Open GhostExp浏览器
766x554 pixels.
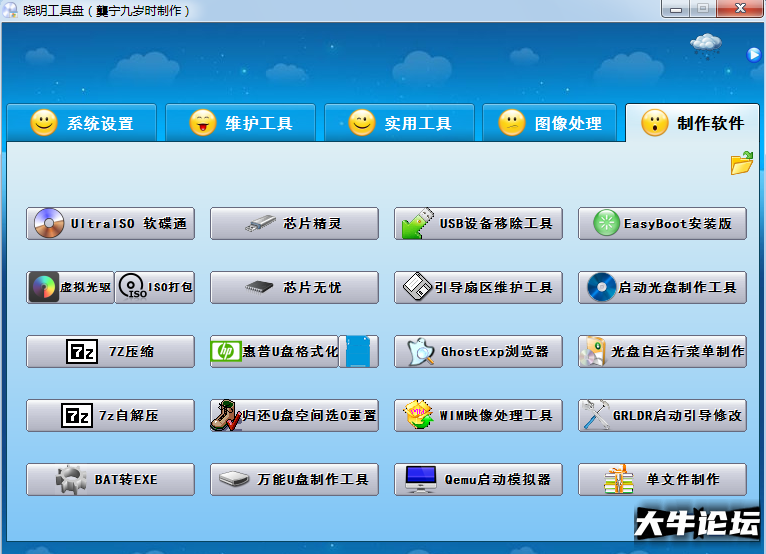[x=478, y=351]
